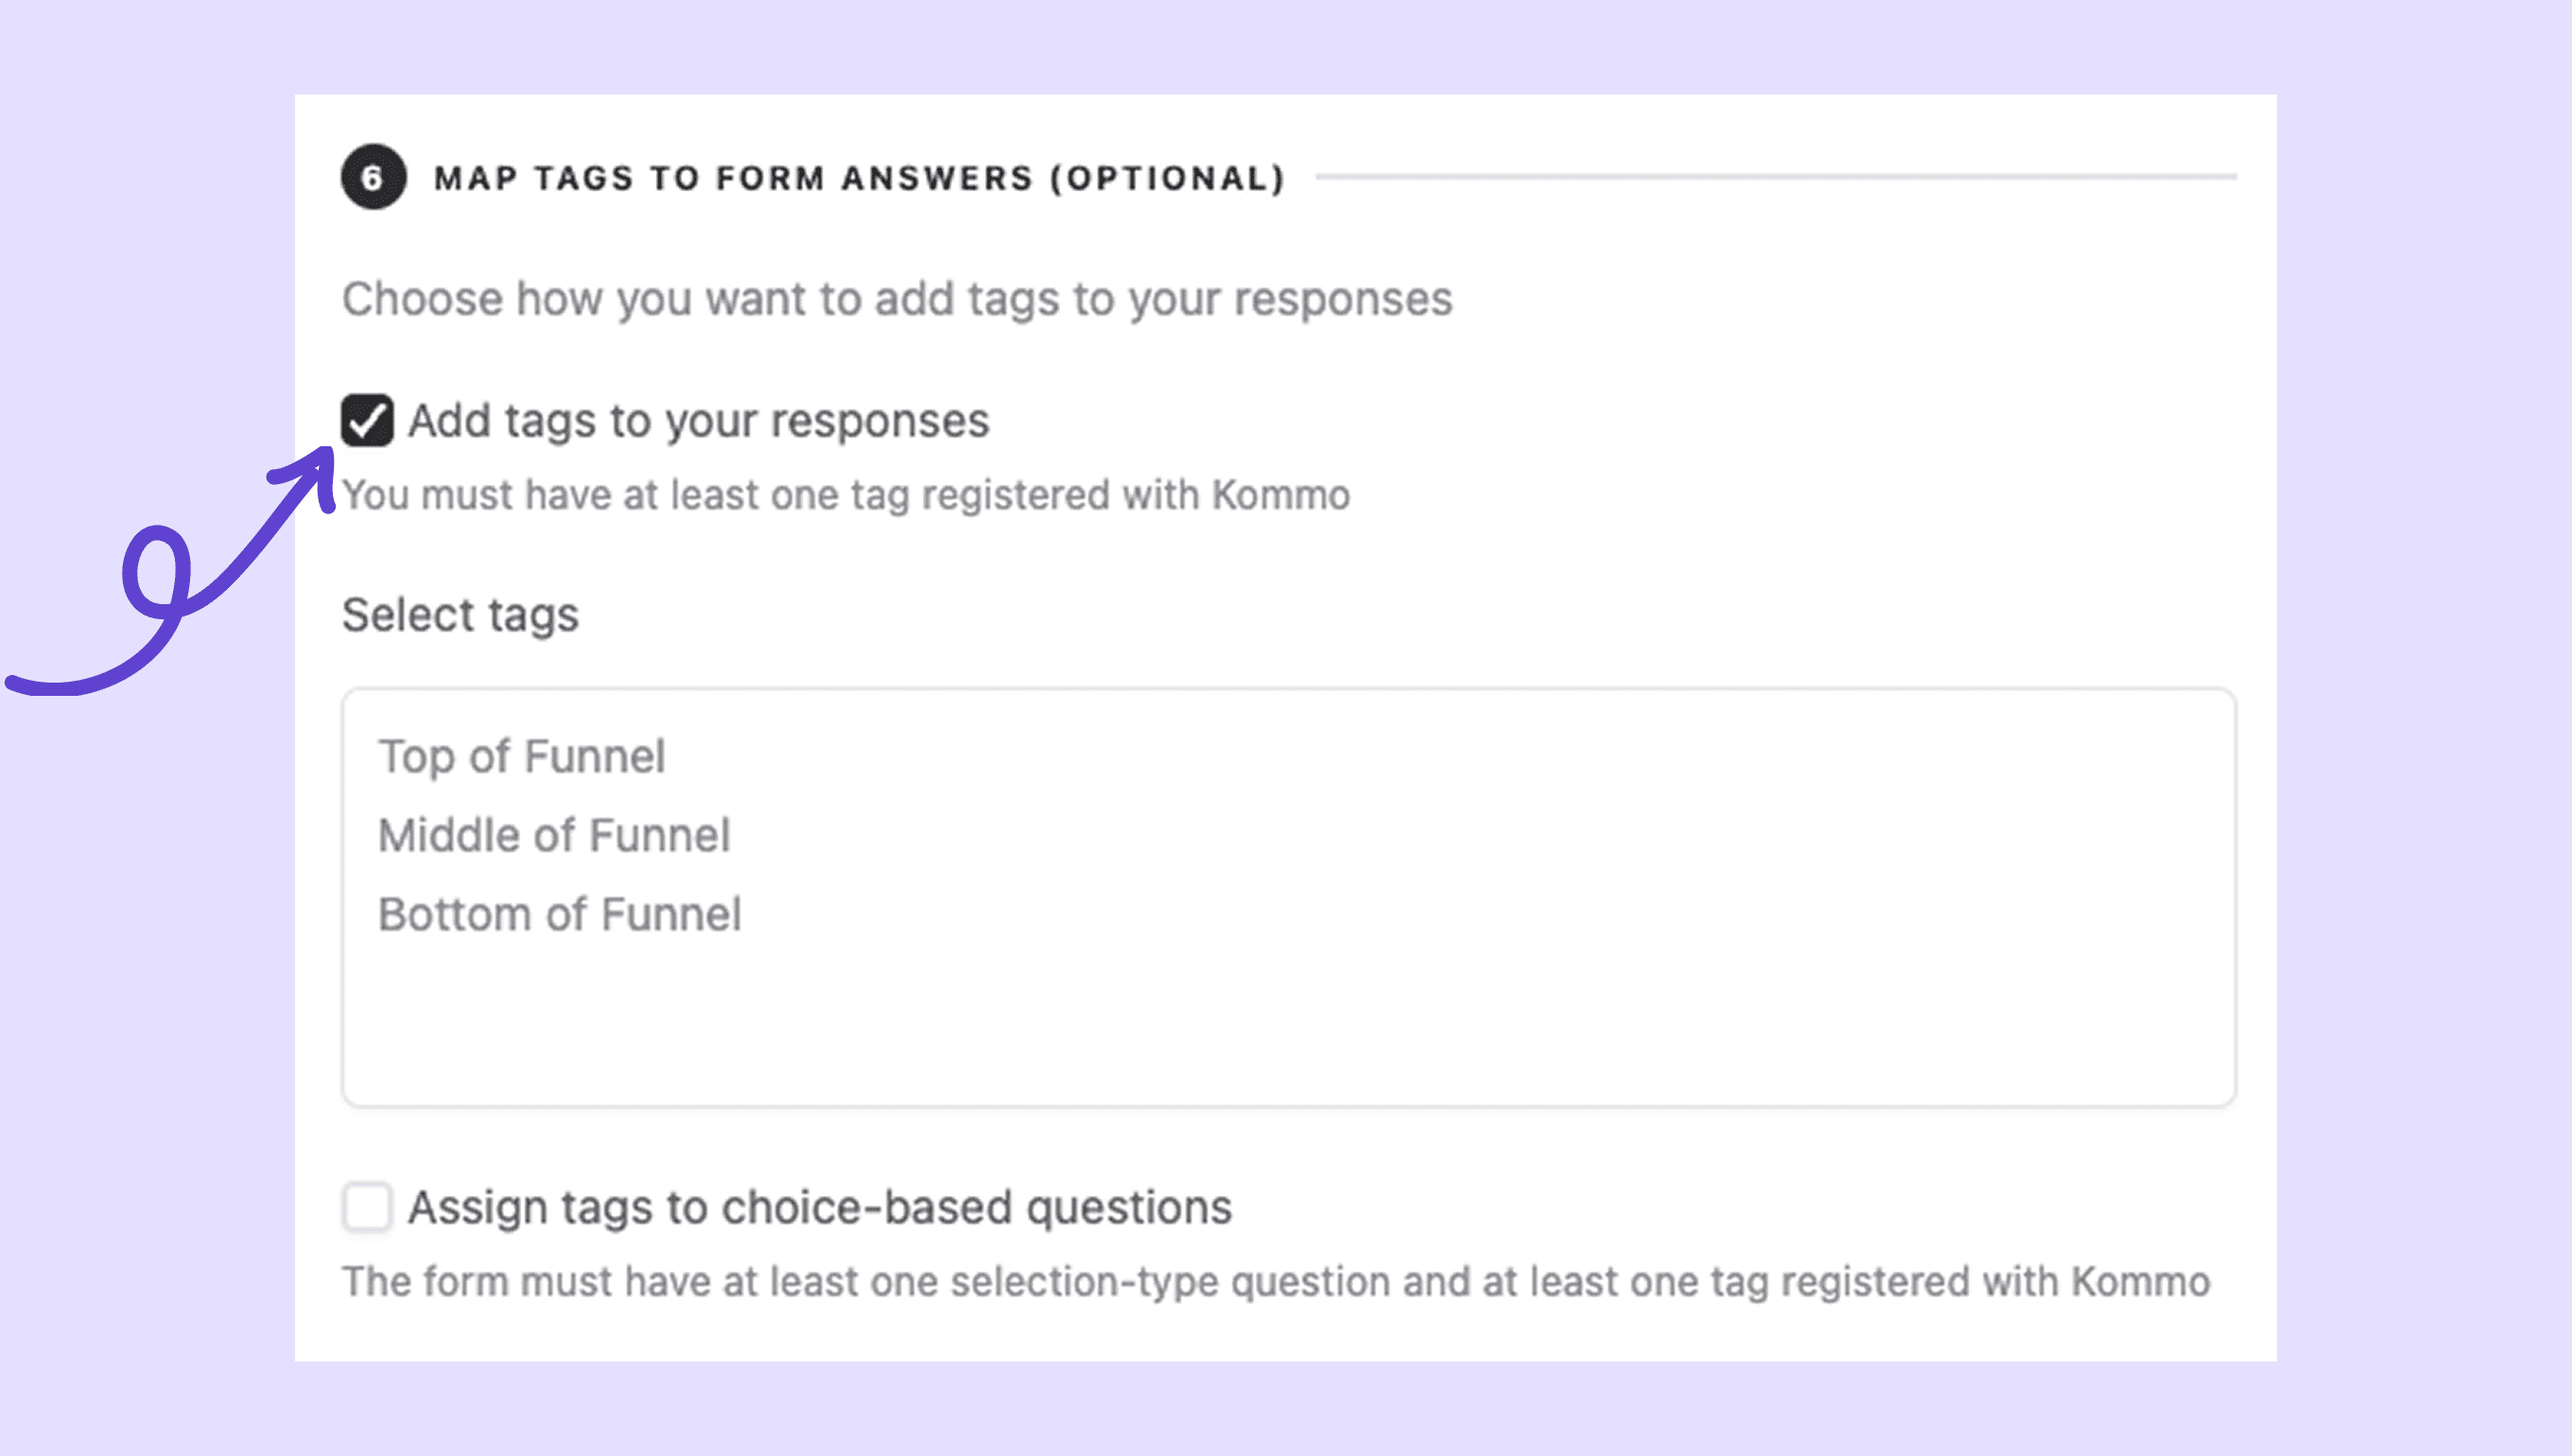2572x1456 pixels.
Task: Uncheck the Add tags to your responses checkbox
Action: (367, 420)
